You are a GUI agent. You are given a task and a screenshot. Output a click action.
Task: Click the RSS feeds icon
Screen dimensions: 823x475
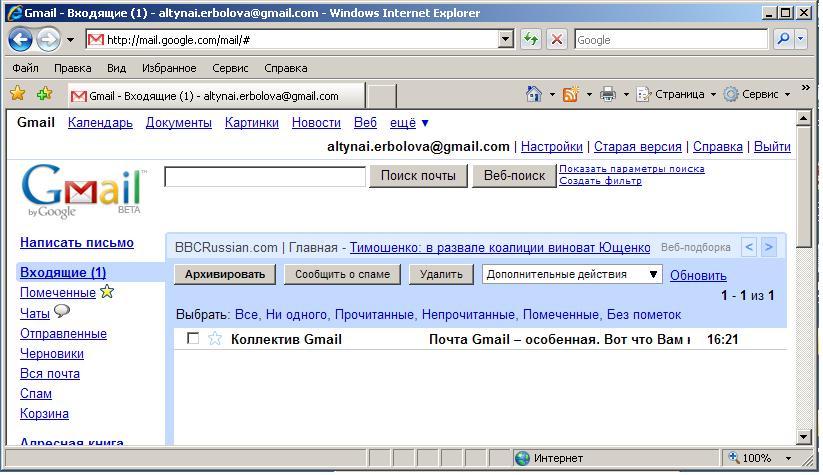click(x=571, y=94)
